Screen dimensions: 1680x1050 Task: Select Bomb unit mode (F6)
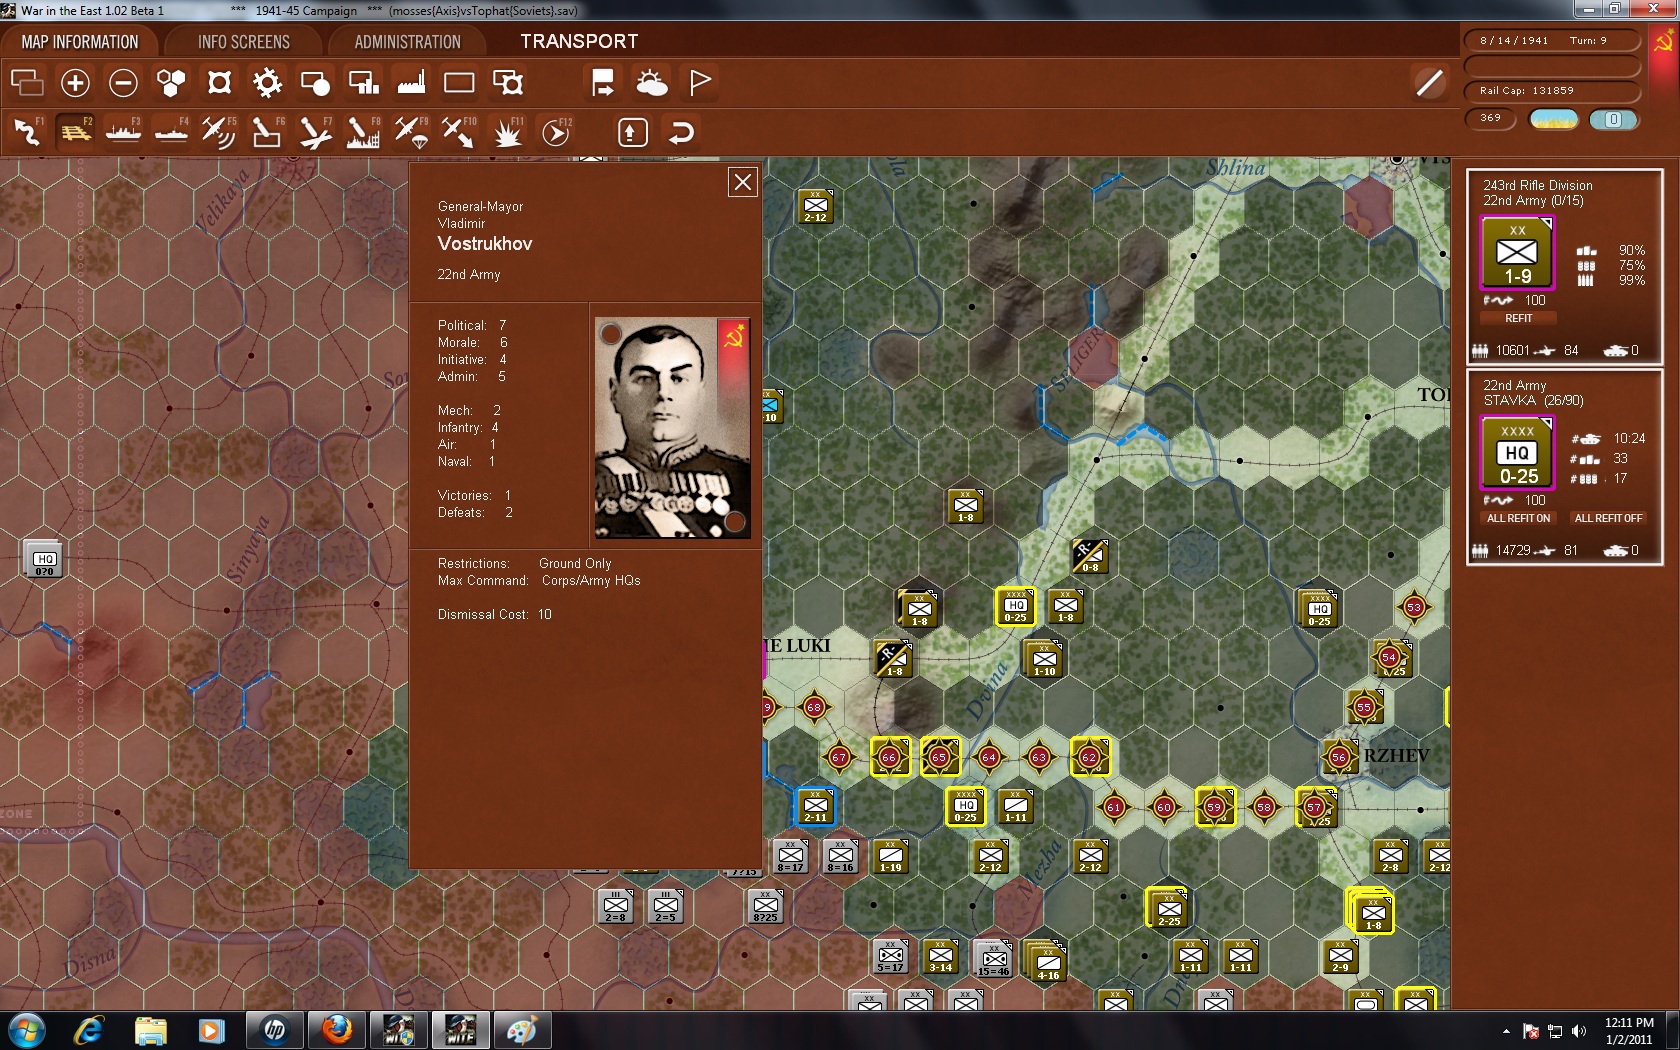coord(267,131)
